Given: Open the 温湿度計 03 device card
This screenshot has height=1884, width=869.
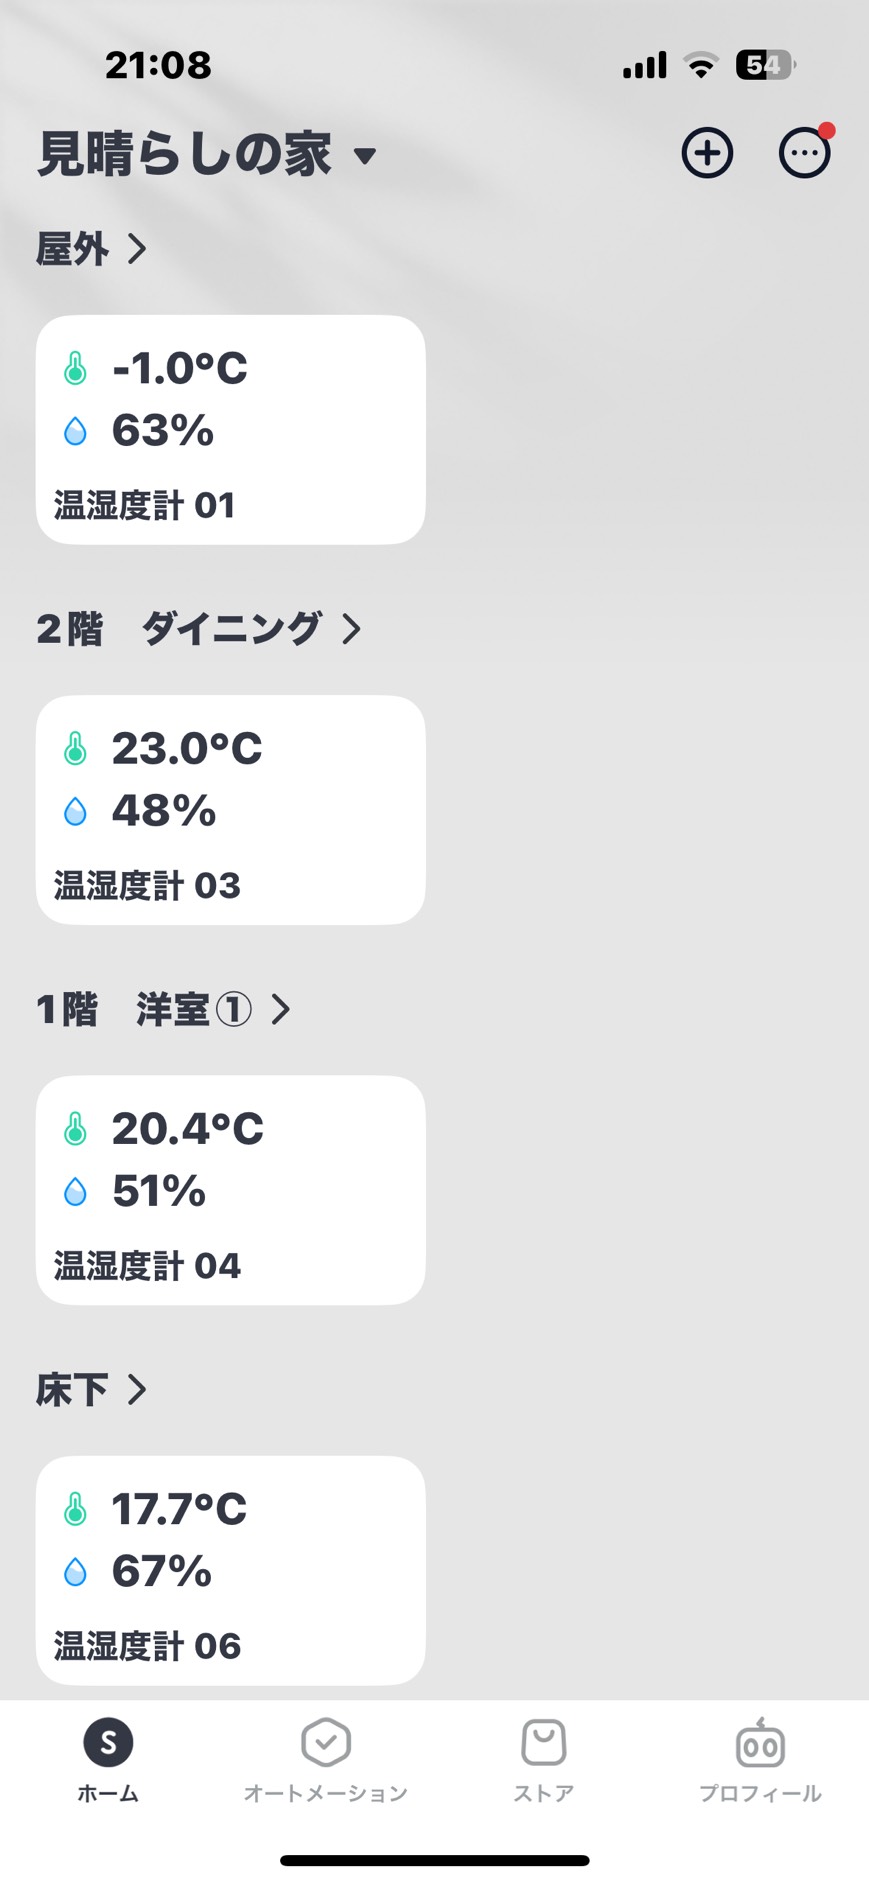Looking at the screenshot, I should (x=230, y=810).
